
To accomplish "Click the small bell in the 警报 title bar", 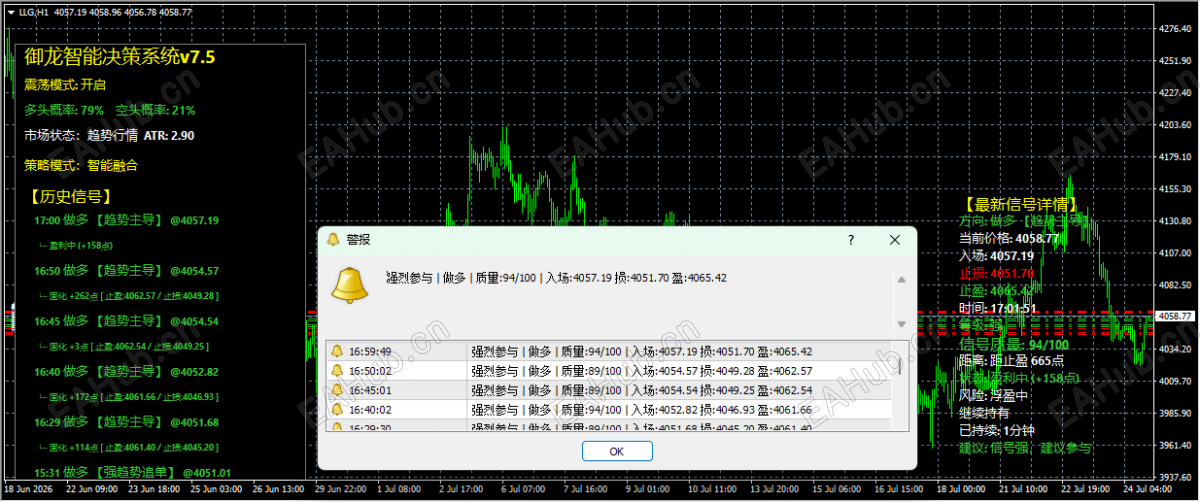I will point(334,240).
